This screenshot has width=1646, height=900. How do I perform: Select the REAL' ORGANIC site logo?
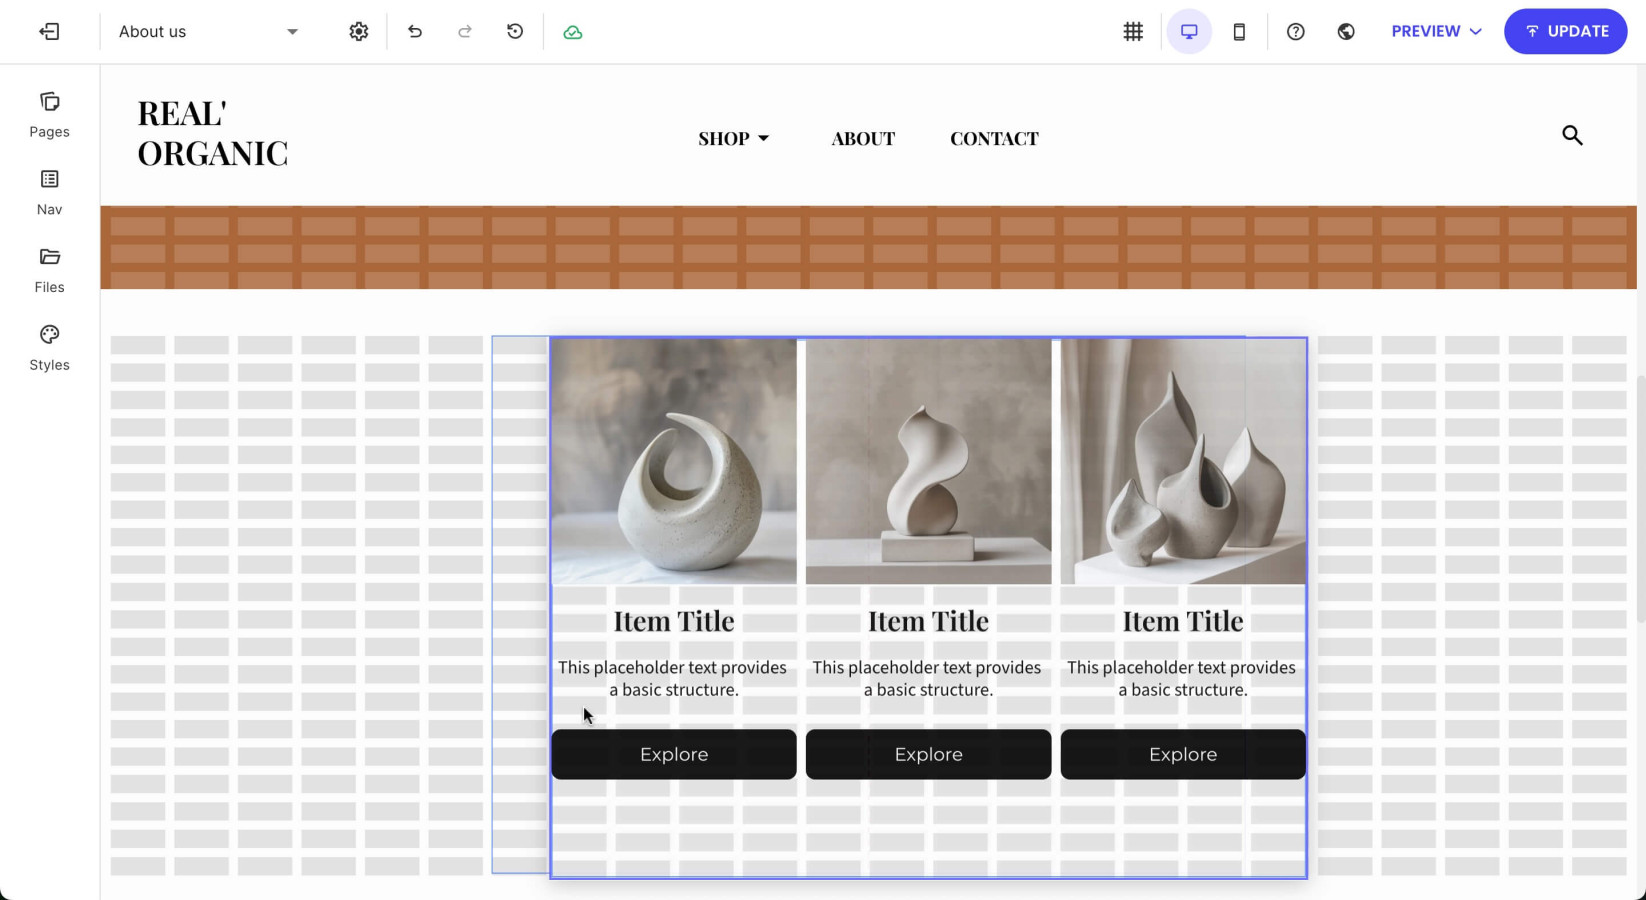coord(212,133)
